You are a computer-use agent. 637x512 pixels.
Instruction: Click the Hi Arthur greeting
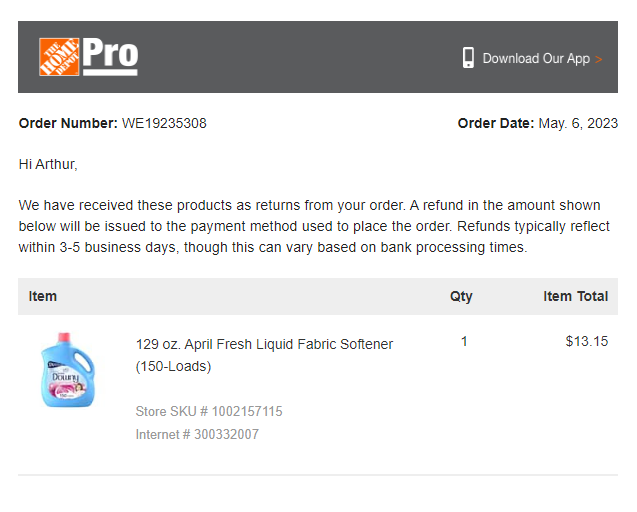click(x=48, y=164)
